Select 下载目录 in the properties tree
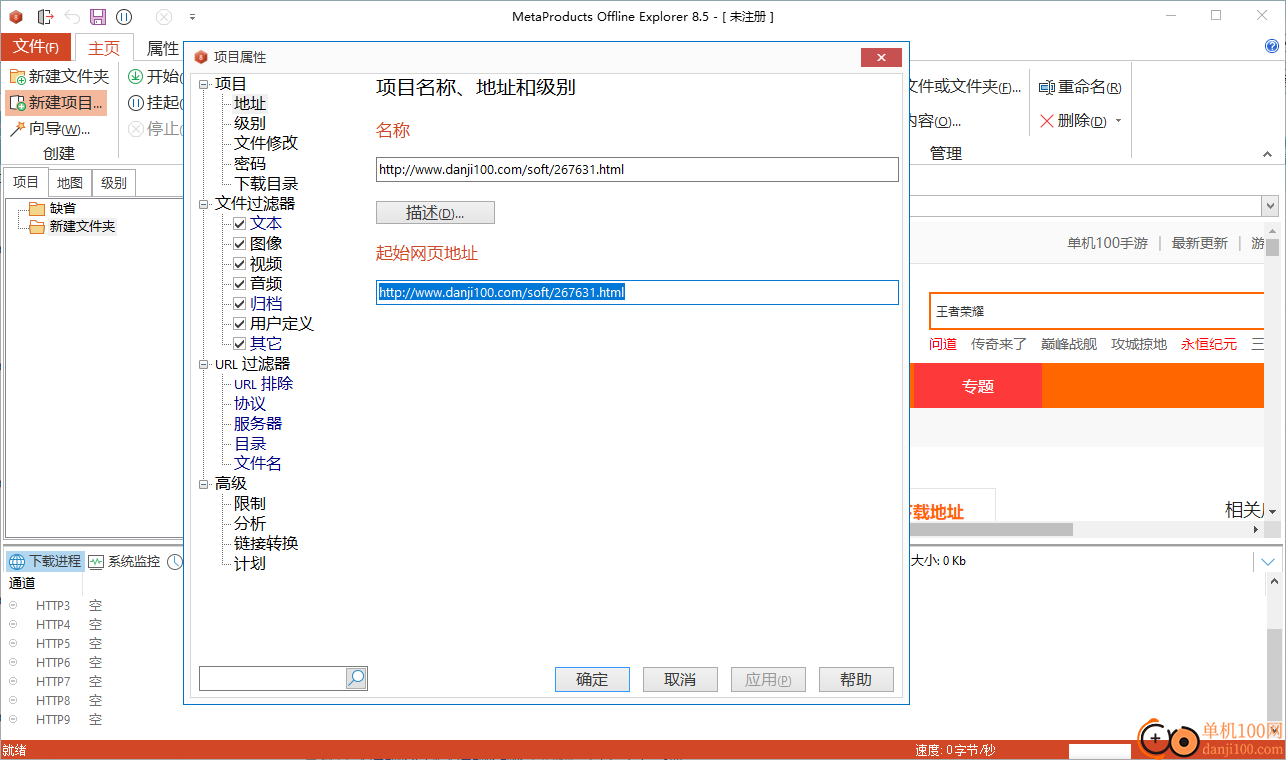 click(266, 183)
